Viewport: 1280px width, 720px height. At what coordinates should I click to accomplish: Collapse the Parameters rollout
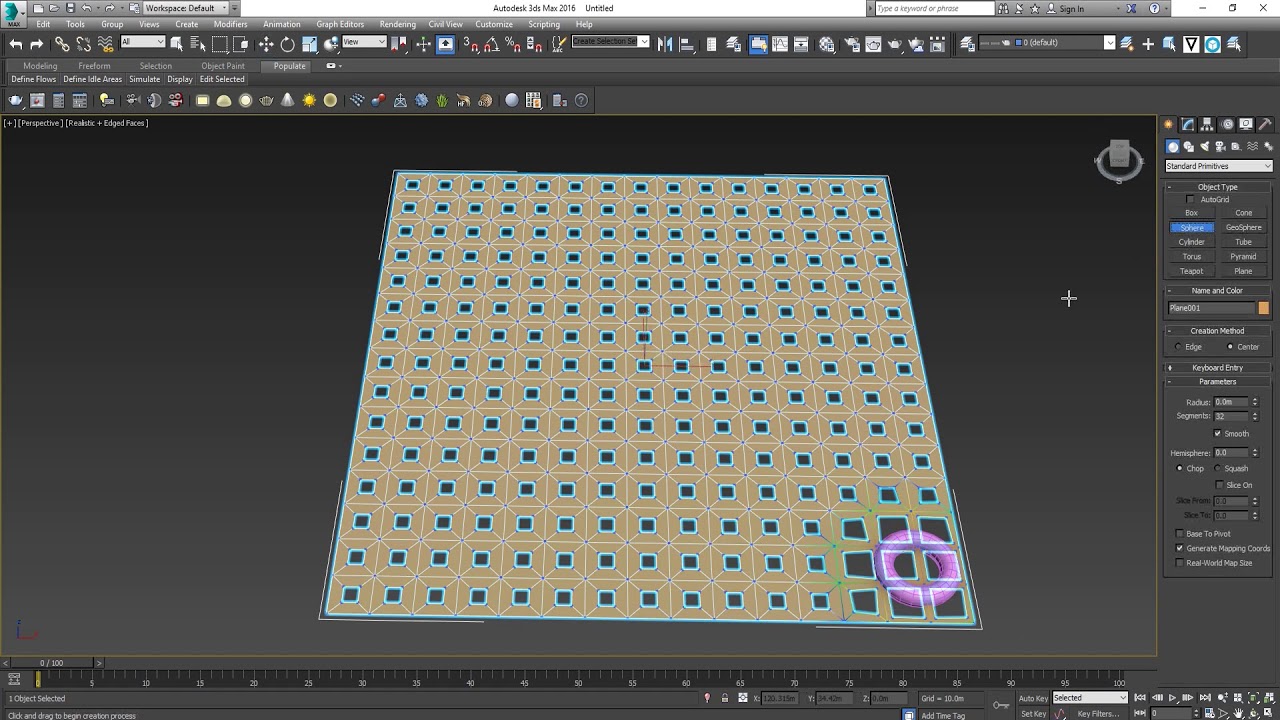point(1218,382)
